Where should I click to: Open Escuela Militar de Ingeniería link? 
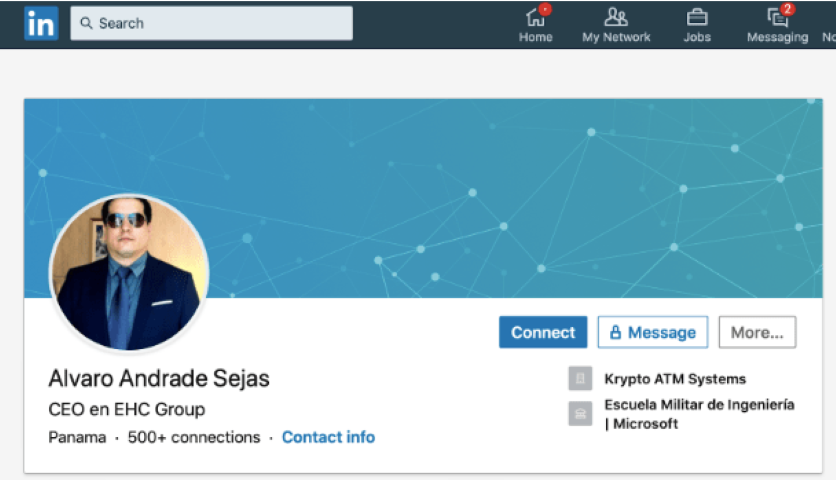pos(699,414)
